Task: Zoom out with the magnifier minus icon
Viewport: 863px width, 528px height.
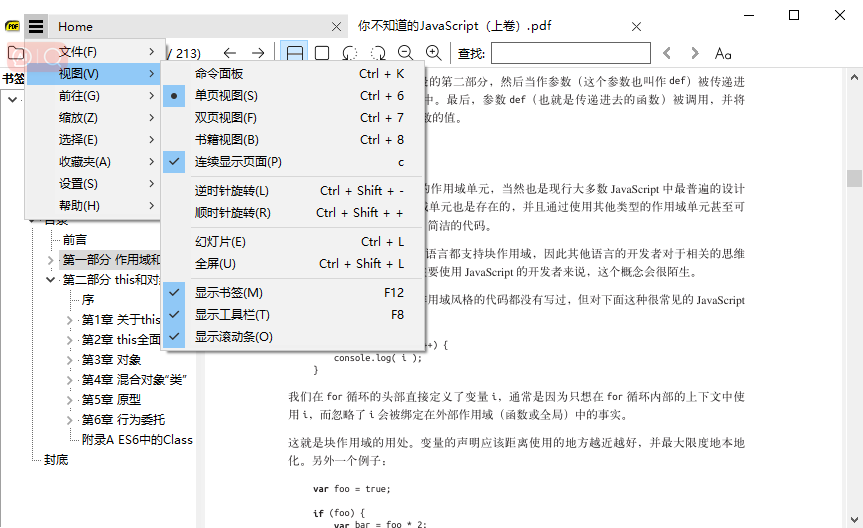Action: (x=406, y=53)
